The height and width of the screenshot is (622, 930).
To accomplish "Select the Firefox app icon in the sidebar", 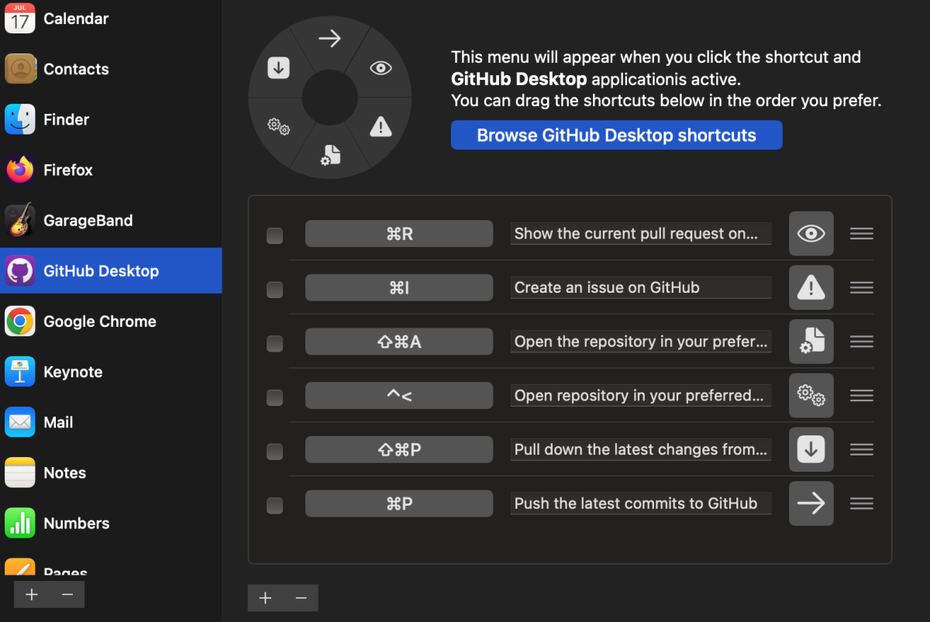I will point(20,170).
